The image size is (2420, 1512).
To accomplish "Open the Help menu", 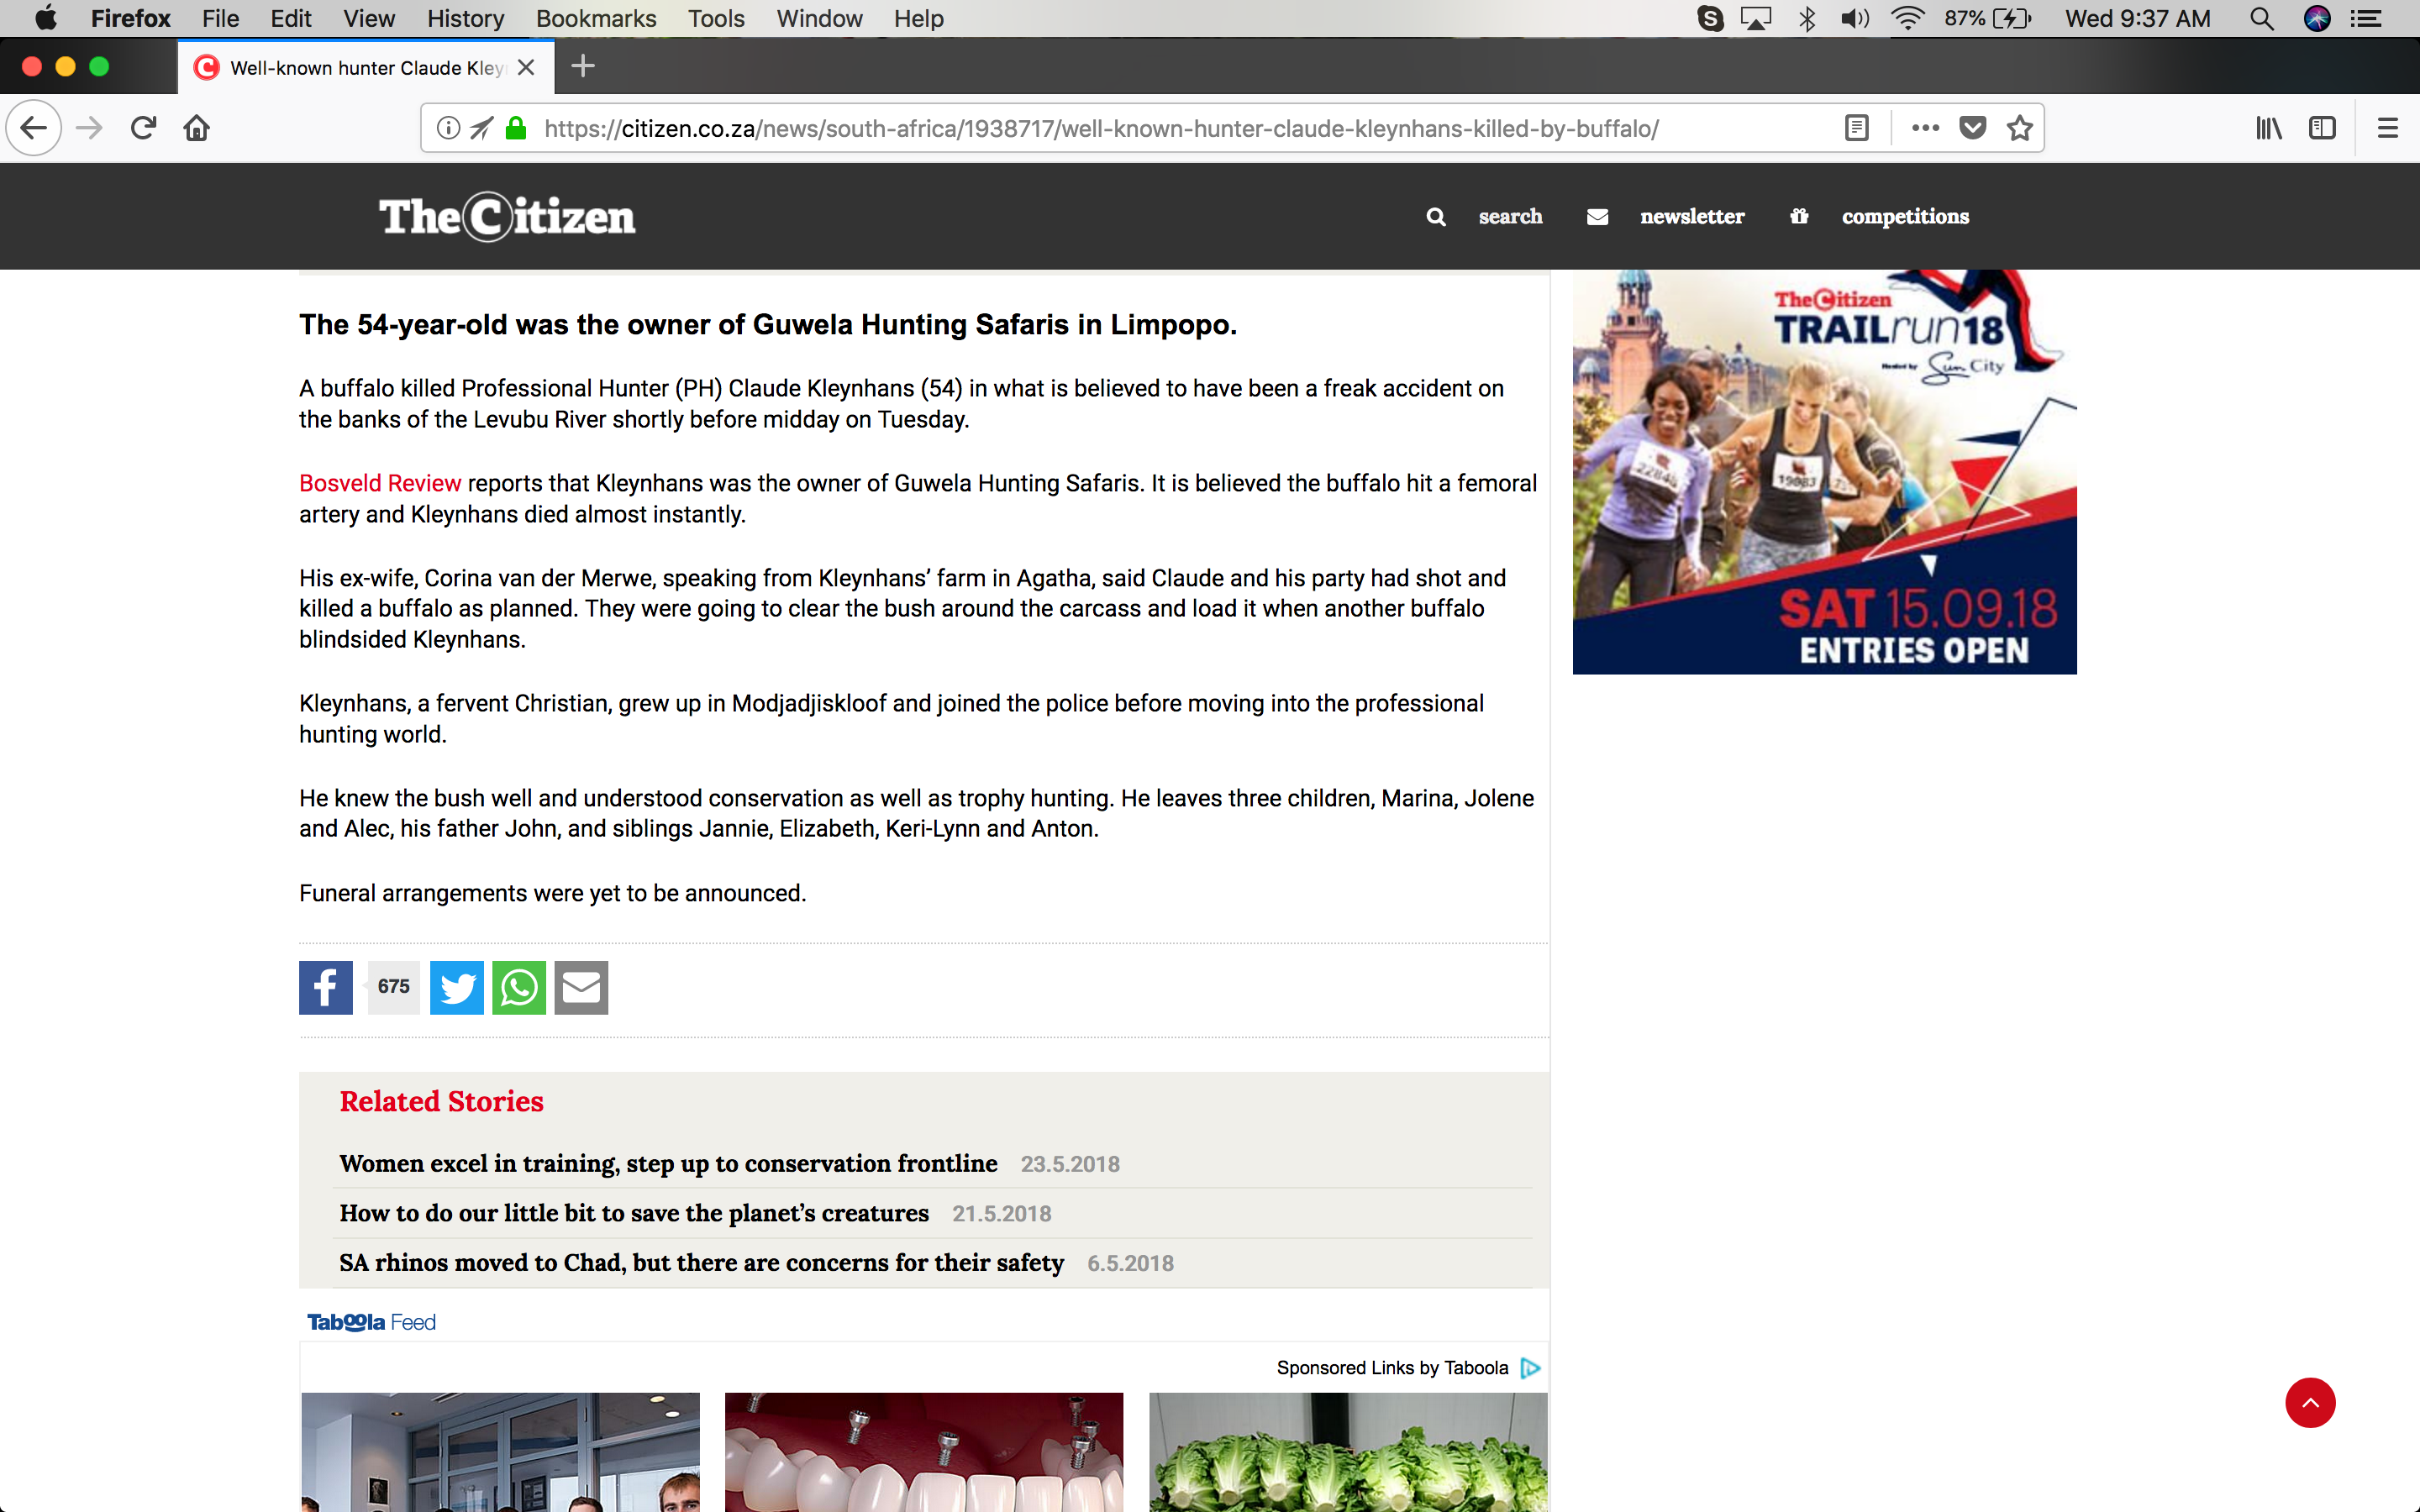I will tap(918, 18).
